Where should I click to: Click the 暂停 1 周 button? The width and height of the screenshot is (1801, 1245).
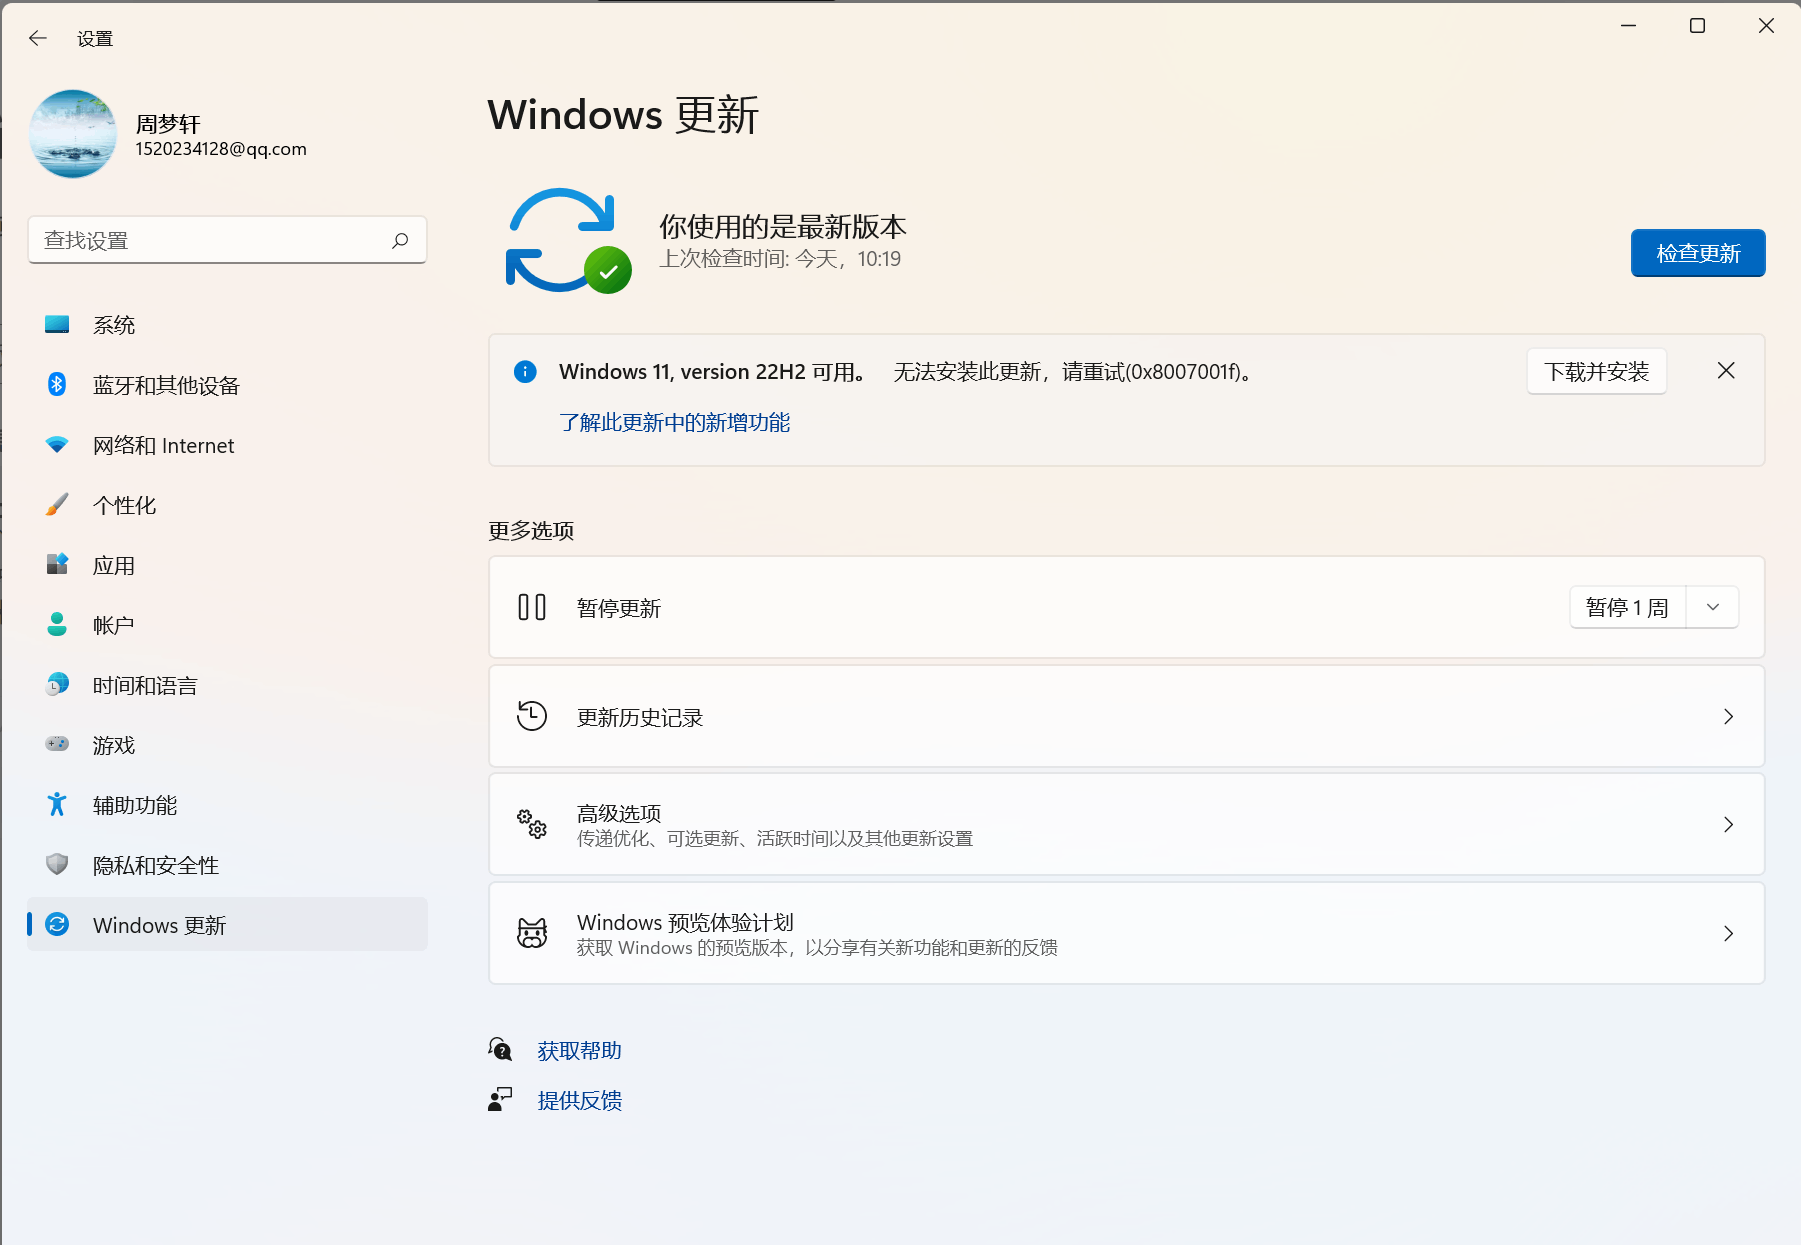click(1627, 607)
